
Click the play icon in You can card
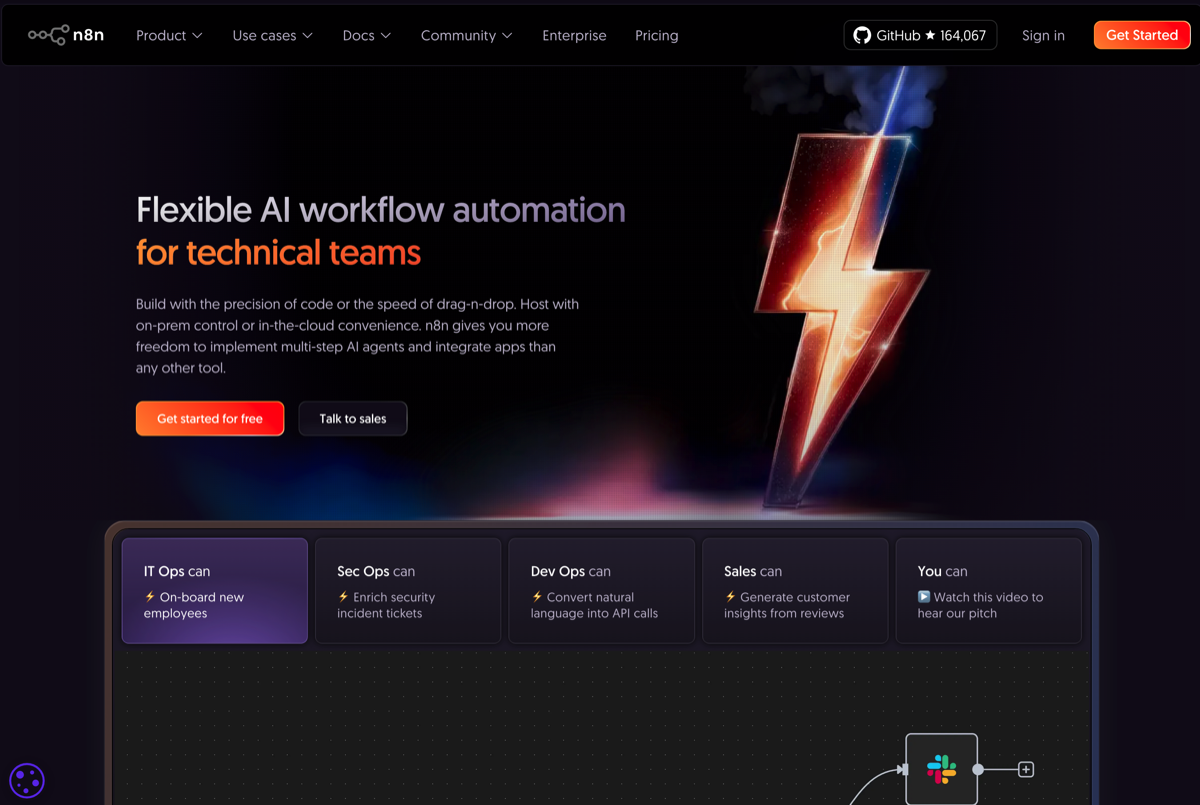pyautogui.click(x=924, y=597)
